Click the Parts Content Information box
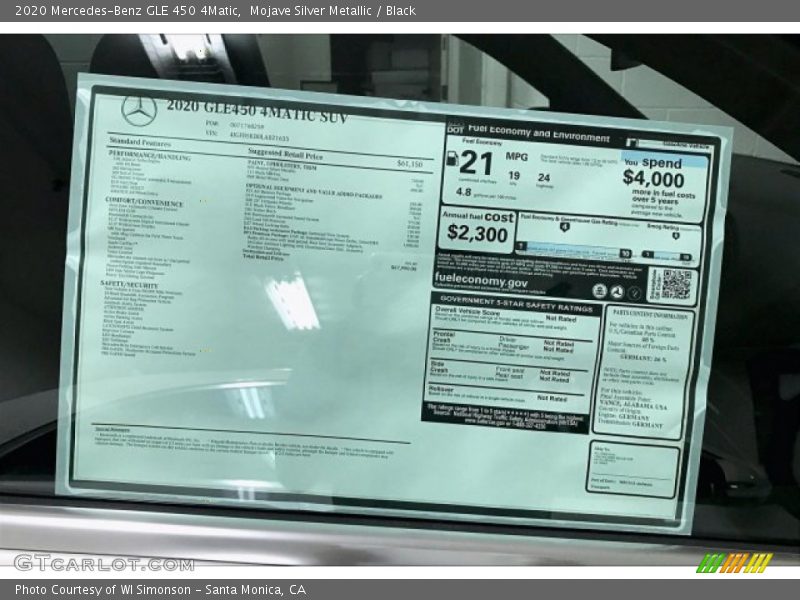Screen dimensions: 800x600 point(647,370)
